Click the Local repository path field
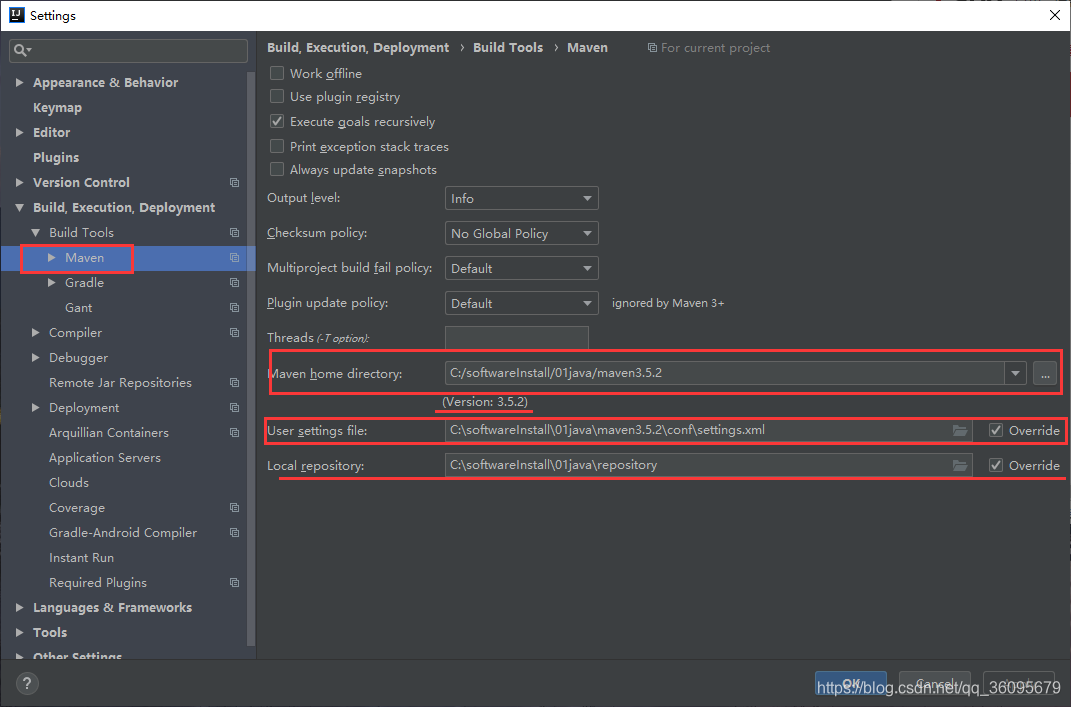 pyautogui.click(x=708, y=465)
